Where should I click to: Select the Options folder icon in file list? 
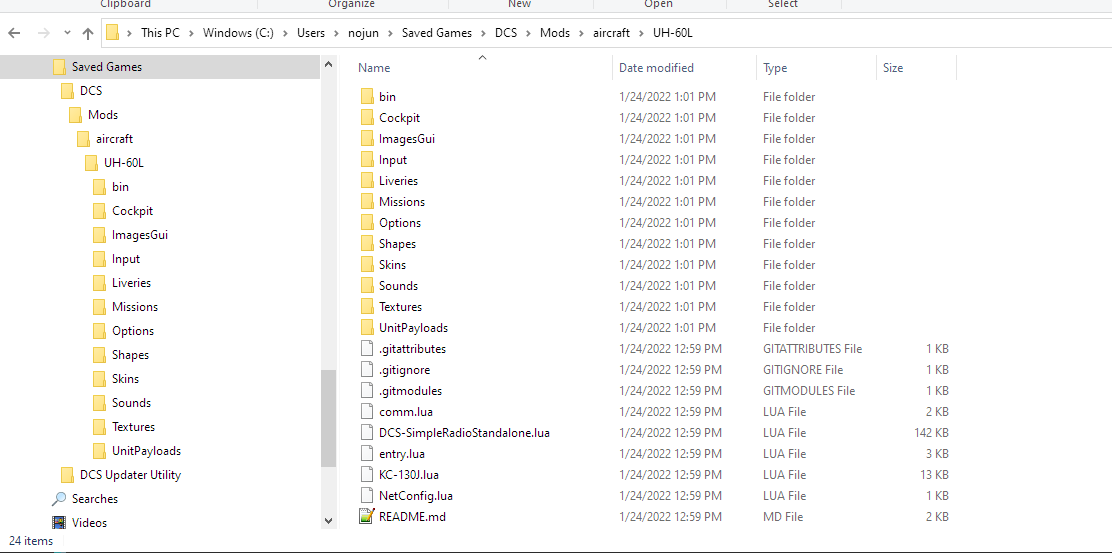(367, 223)
